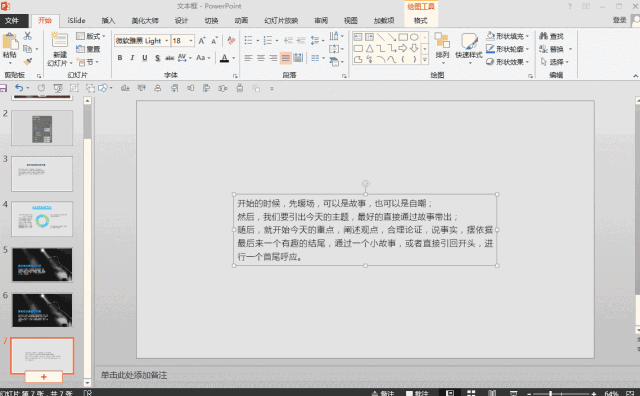Click Decrease Font Size button

coord(214,40)
